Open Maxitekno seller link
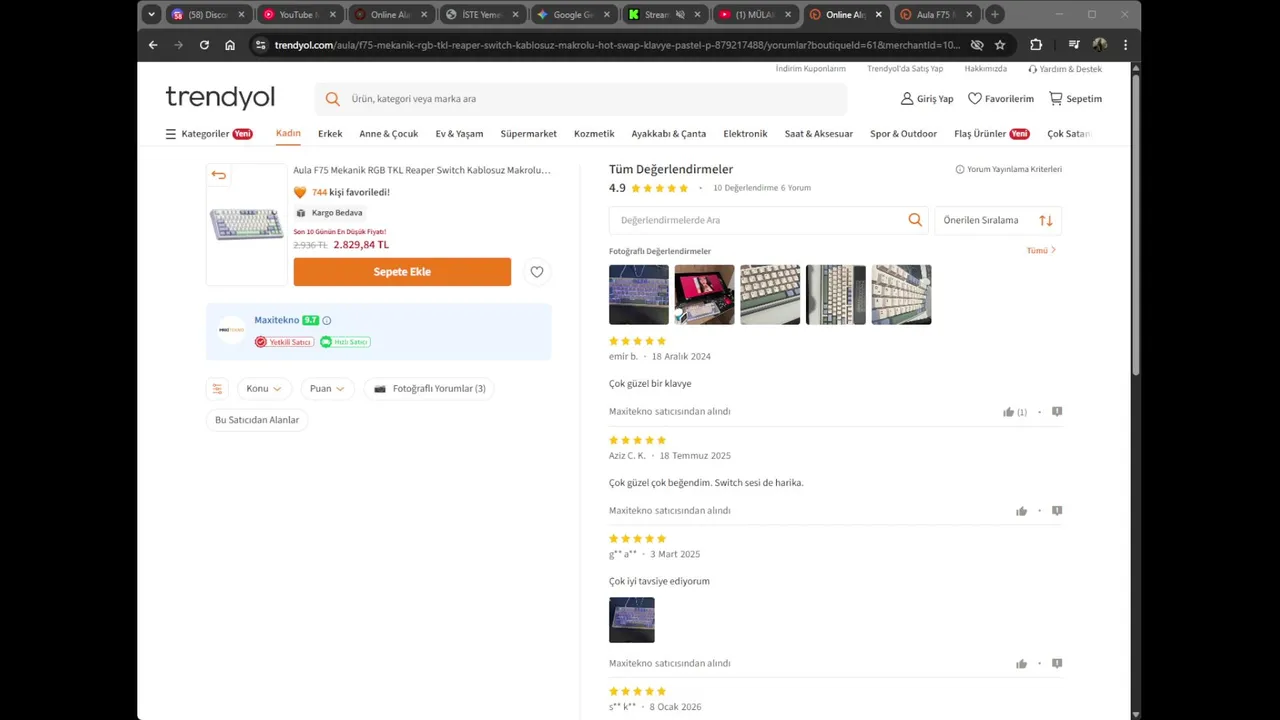 [x=276, y=320]
